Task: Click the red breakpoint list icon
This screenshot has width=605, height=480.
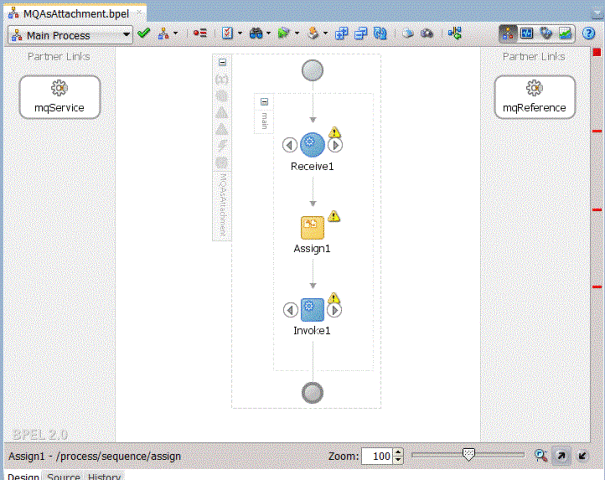Action: pyautogui.click(x=200, y=34)
